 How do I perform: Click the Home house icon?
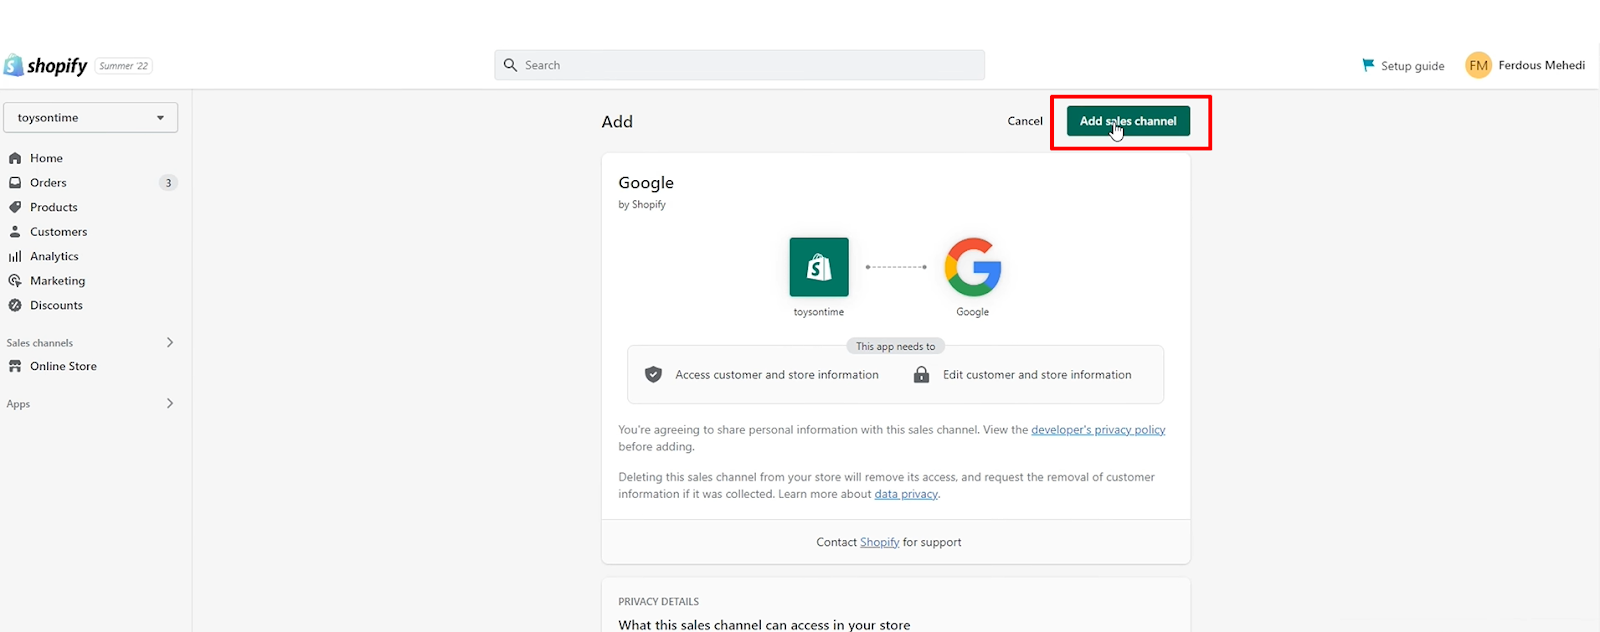(15, 158)
